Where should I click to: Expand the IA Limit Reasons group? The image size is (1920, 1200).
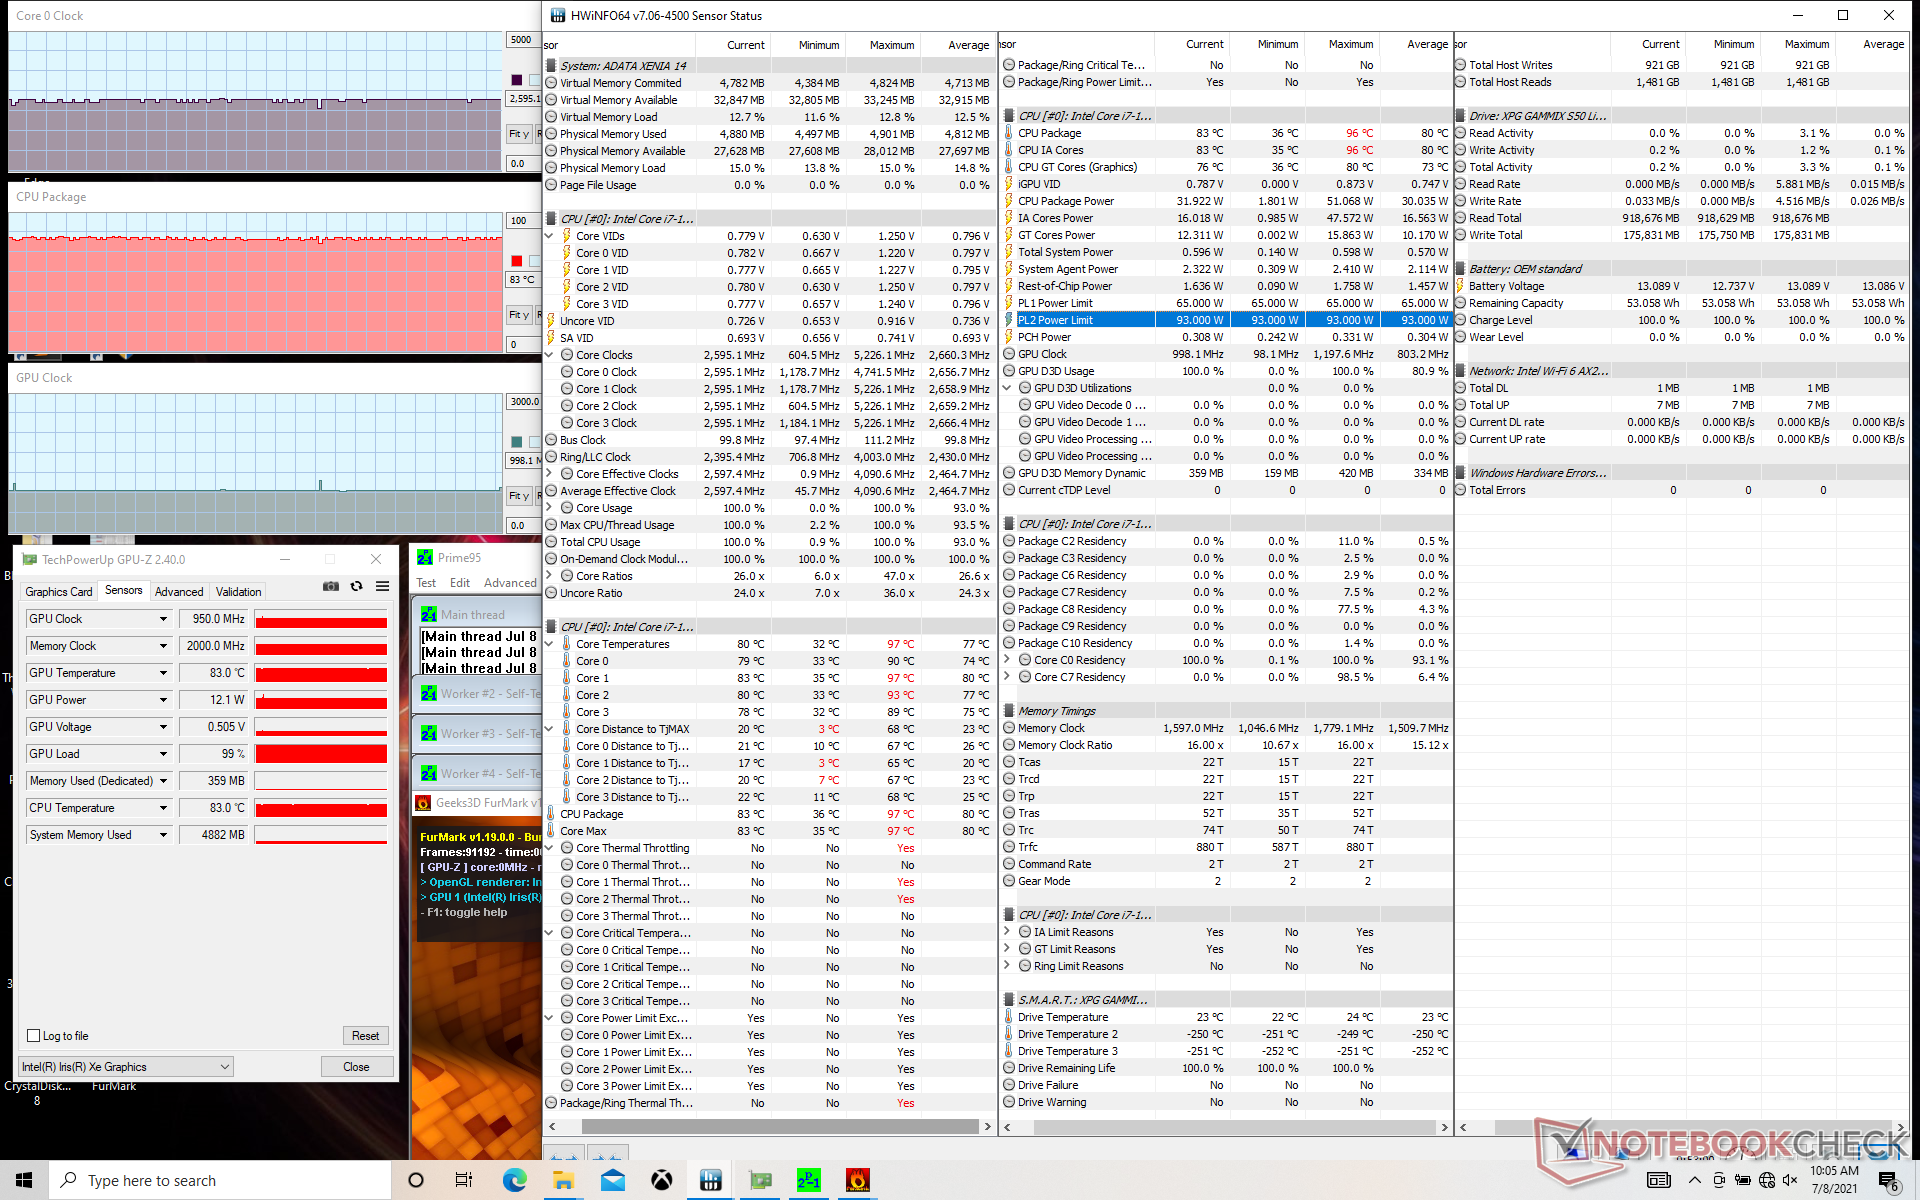coord(1007,932)
